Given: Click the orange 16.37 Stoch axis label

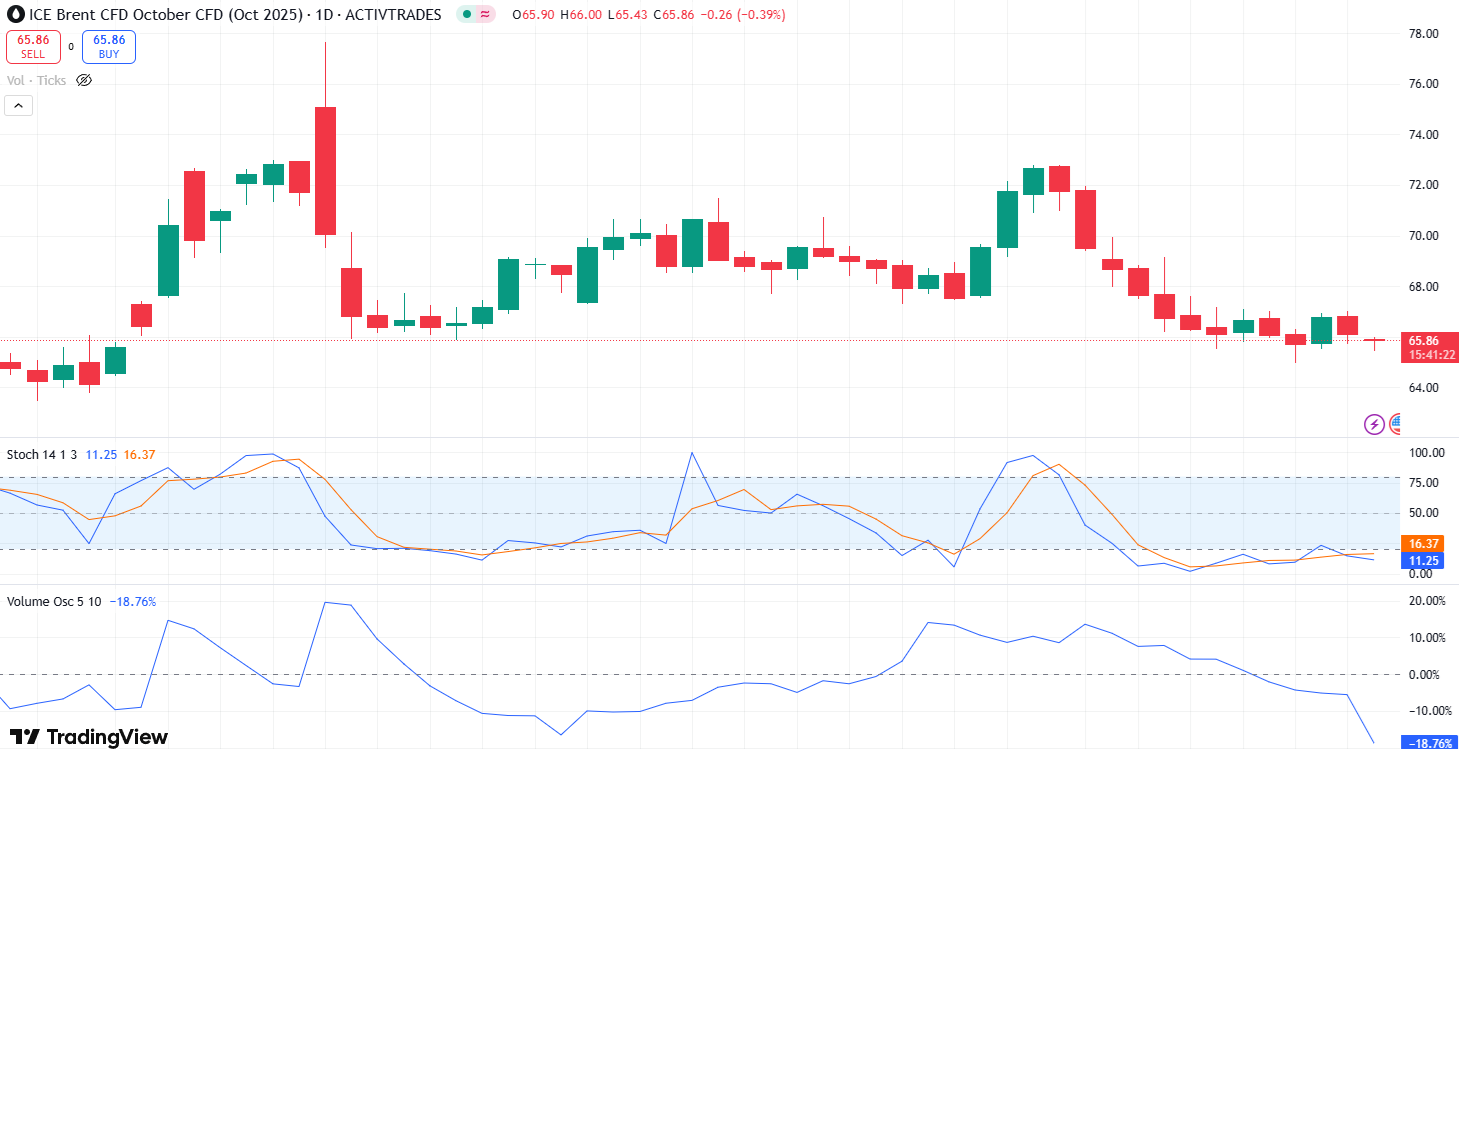Looking at the screenshot, I should (x=1423, y=544).
